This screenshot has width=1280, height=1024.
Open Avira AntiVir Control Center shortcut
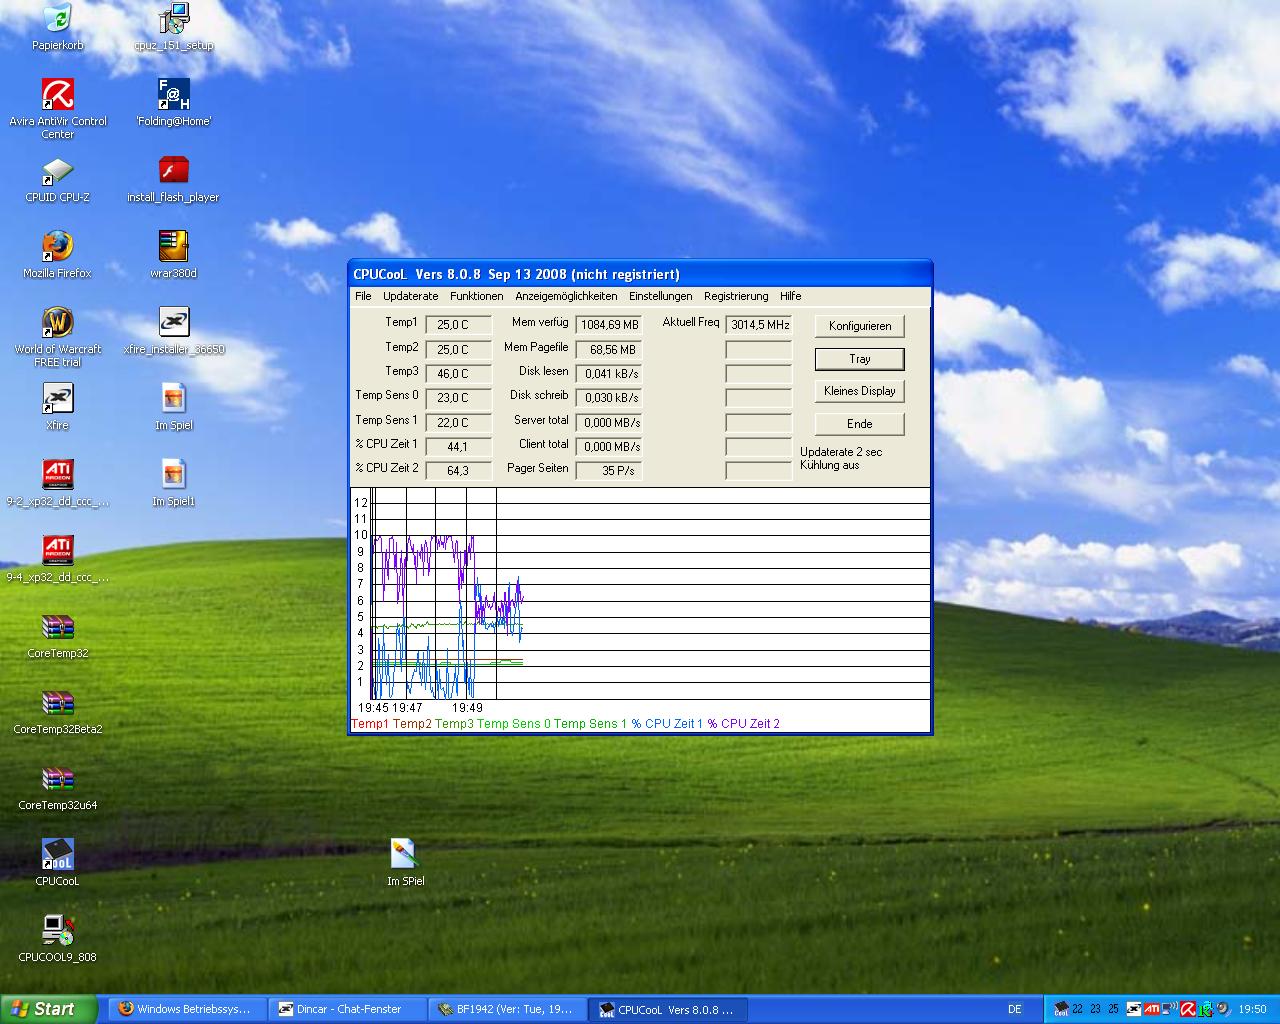(57, 109)
